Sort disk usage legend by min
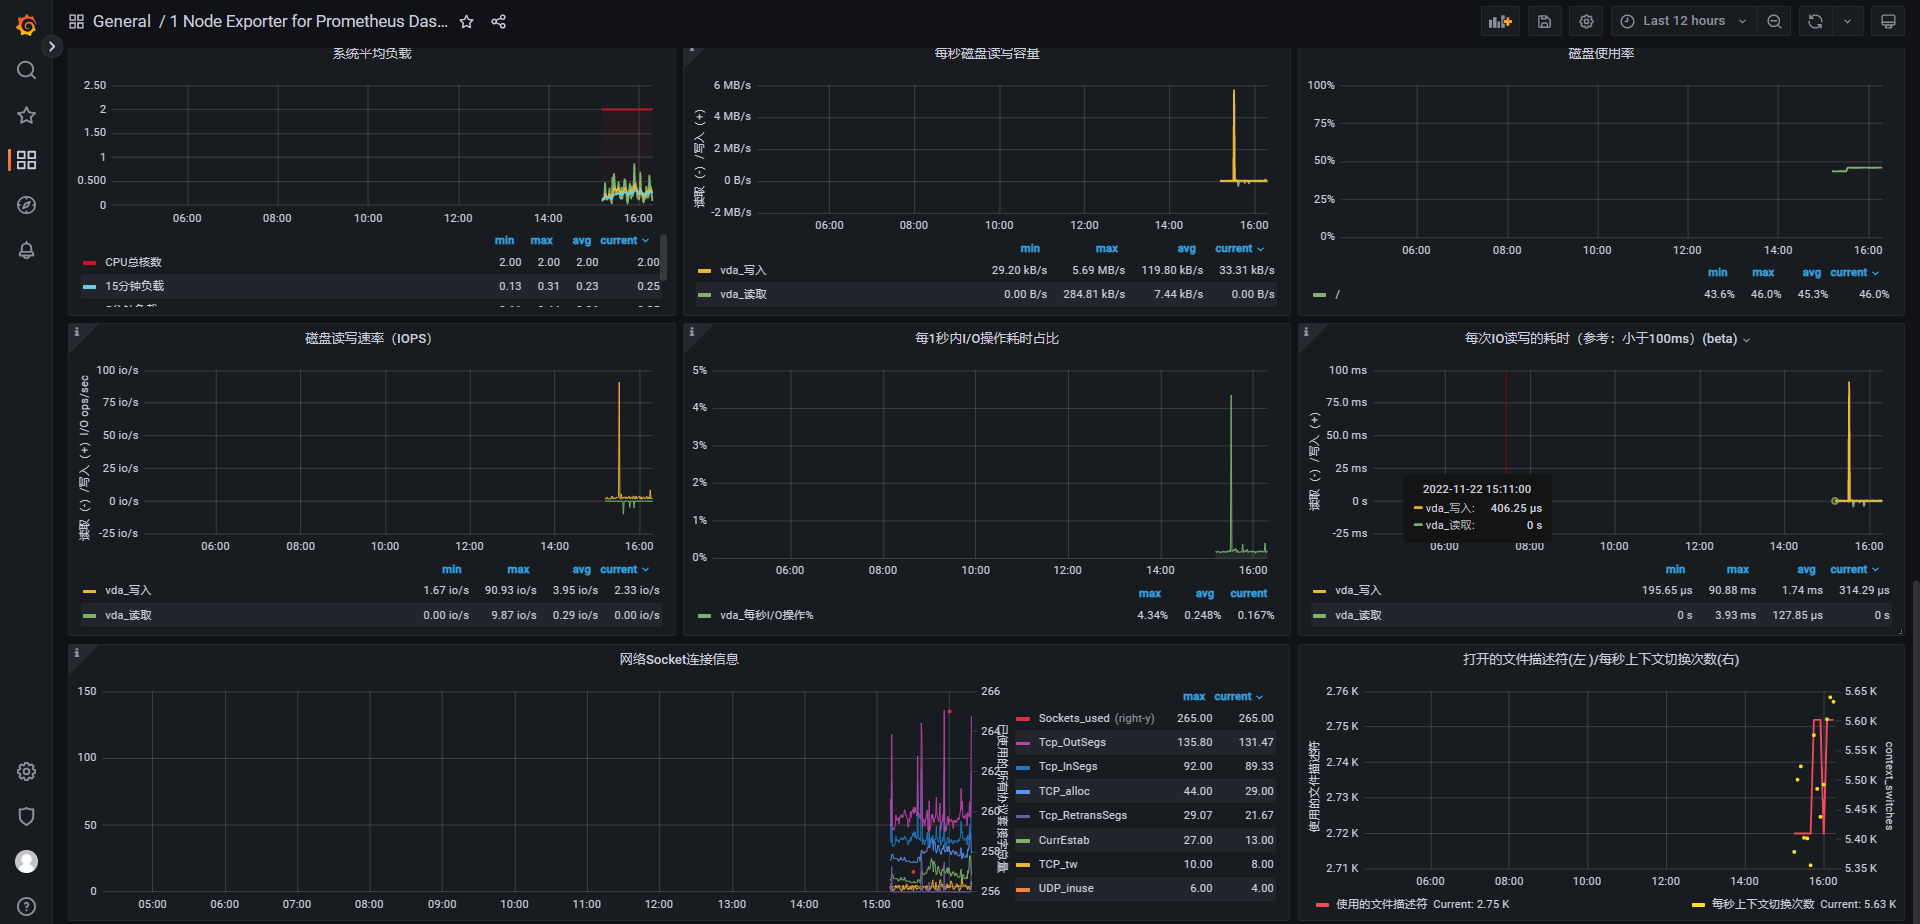This screenshot has height=924, width=1920. (1717, 272)
